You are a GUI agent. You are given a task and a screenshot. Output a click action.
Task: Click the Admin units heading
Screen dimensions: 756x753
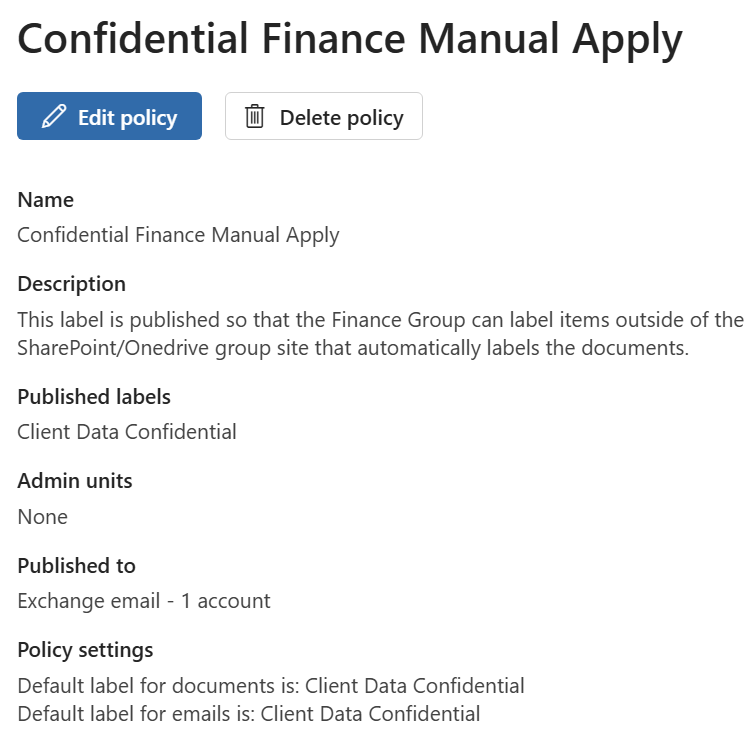[x=75, y=481]
